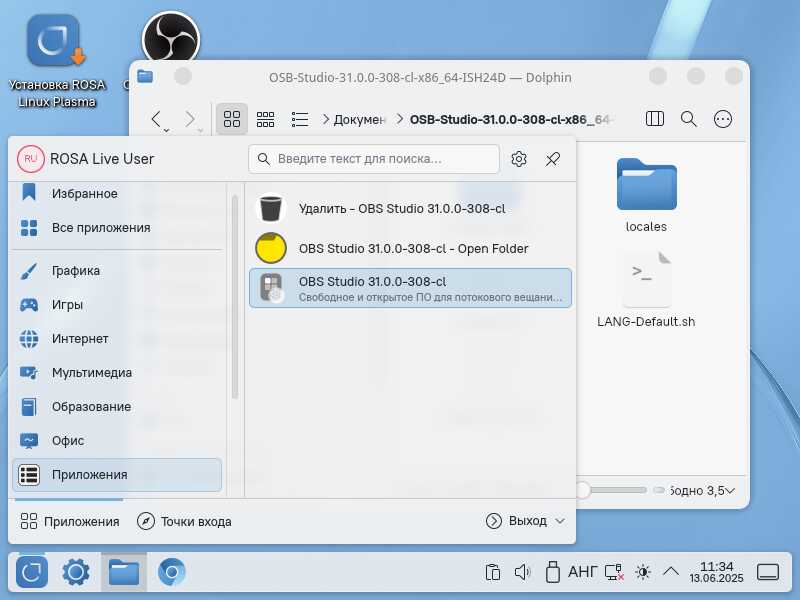This screenshot has width=800, height=600.
Task: Click the launcher category list scrollbar
Action: [235, 297]
